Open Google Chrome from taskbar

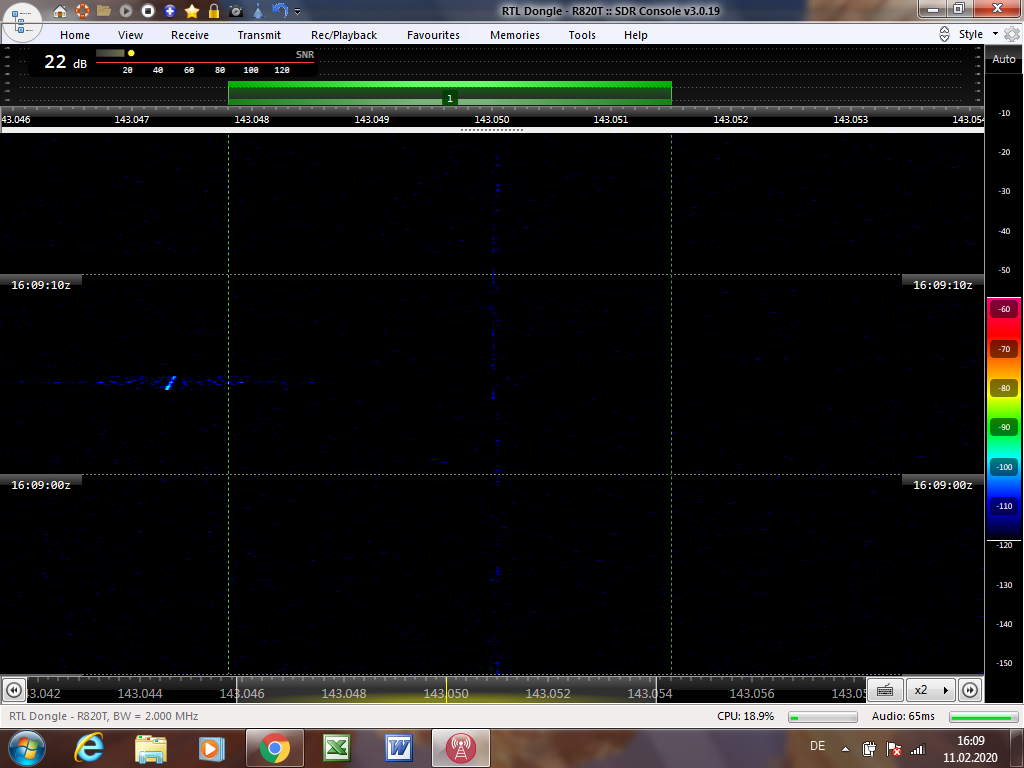(x=275, y=748)
